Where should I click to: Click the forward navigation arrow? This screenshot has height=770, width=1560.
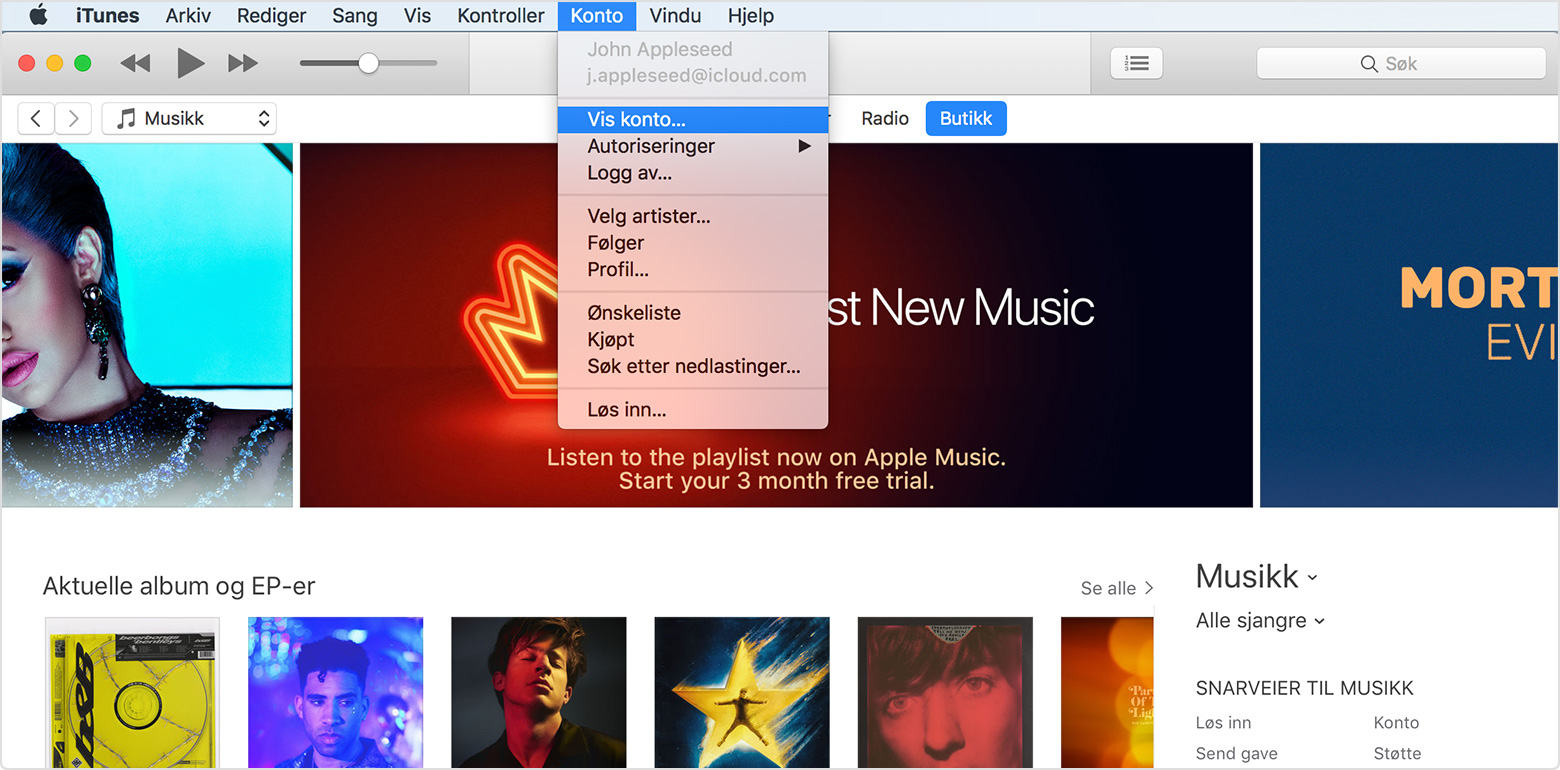73,118
